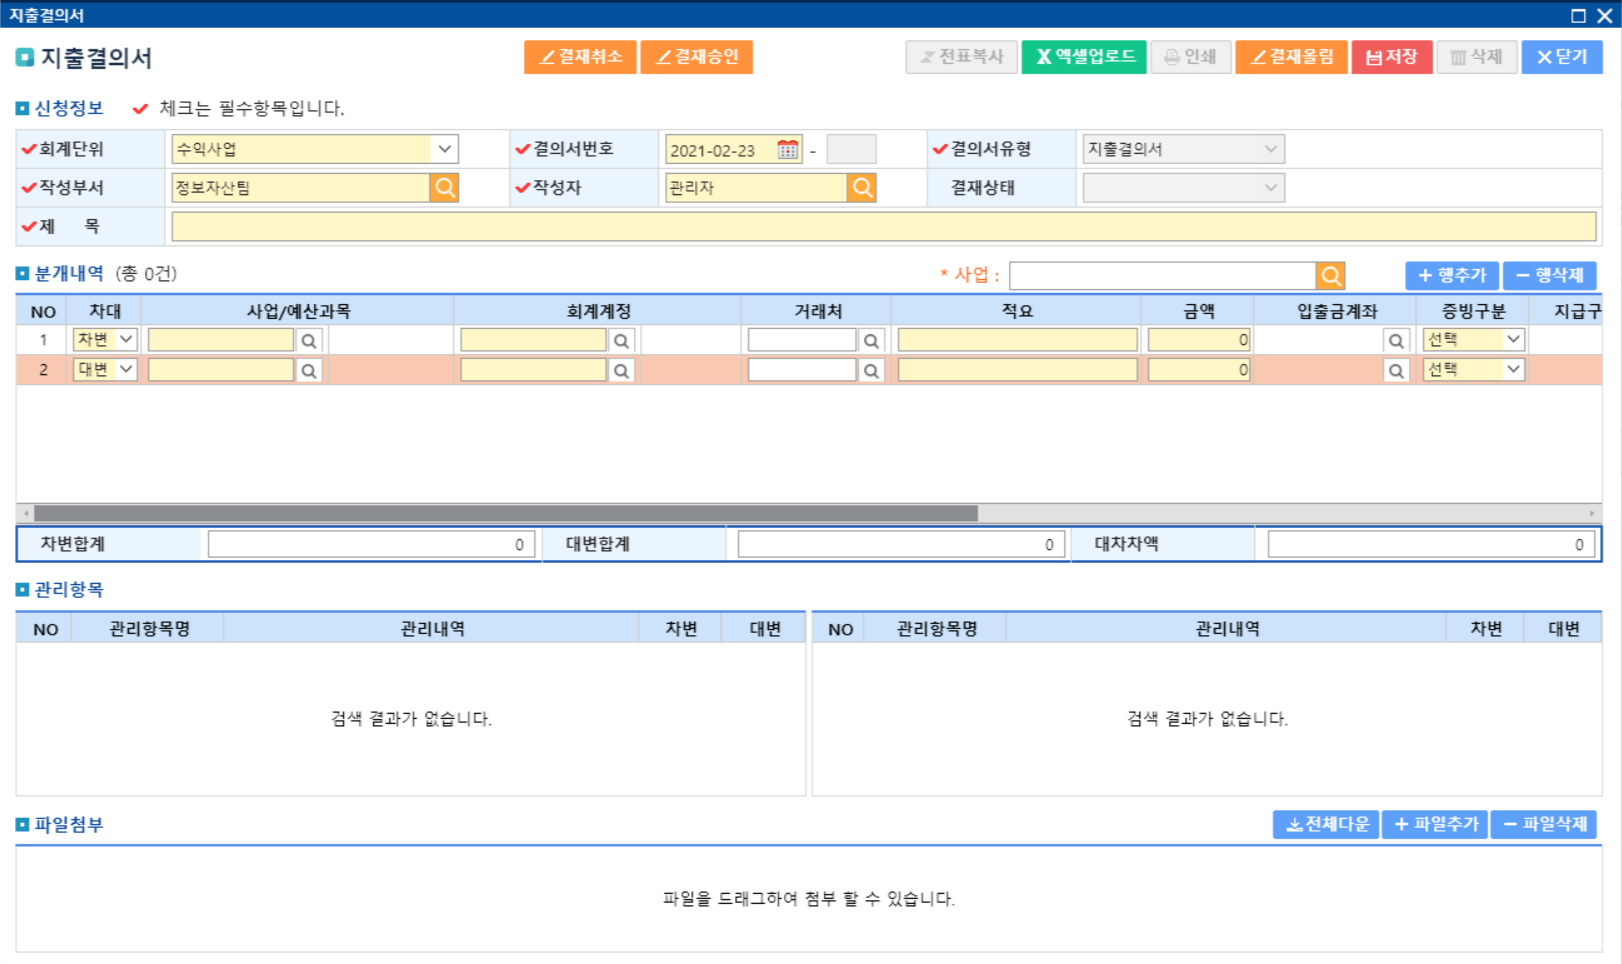Remove a file with 파일삭제
This screenshot has height=964, width=1622.
coord(1544,825)
